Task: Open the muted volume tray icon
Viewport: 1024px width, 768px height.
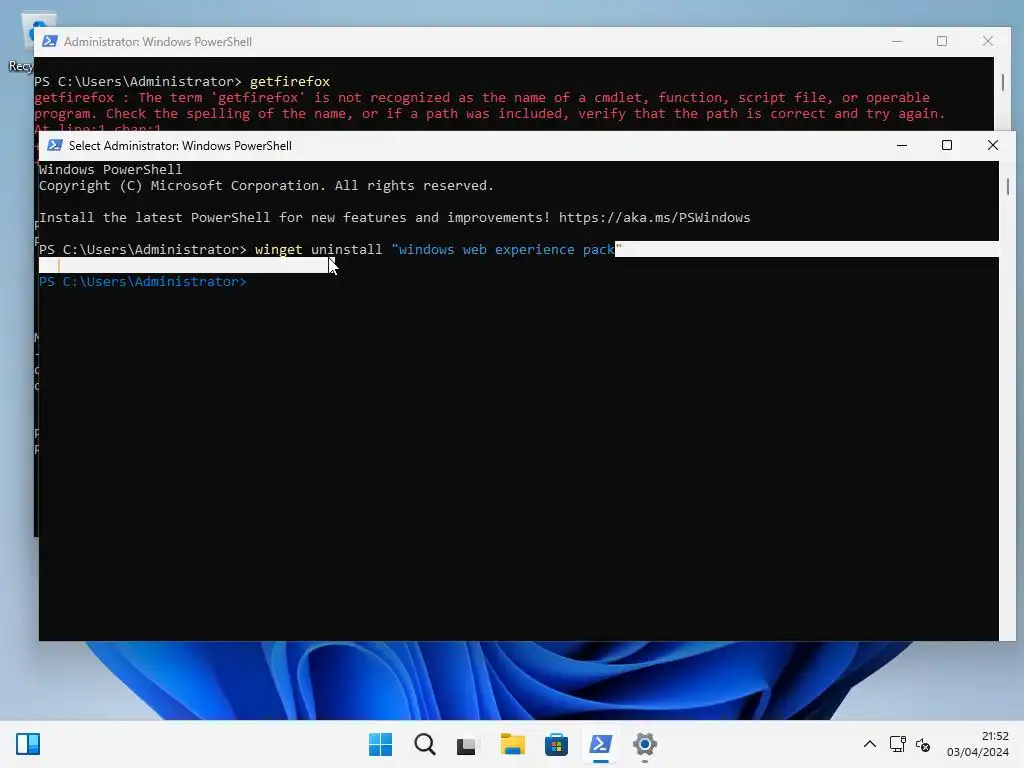Action: (x=923, y=744)
